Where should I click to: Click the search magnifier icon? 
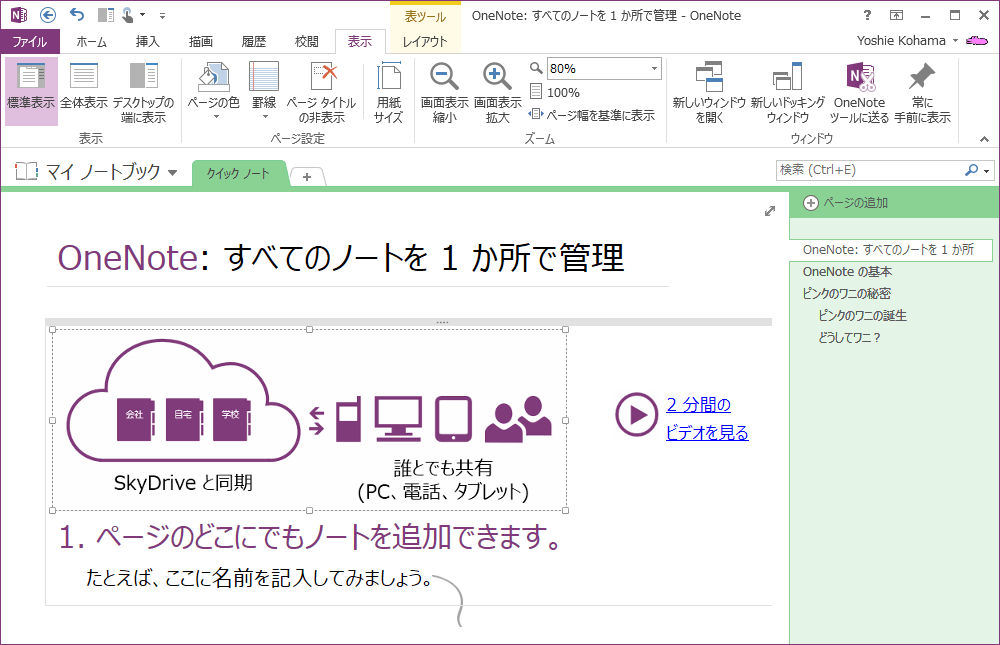point(971,170)
